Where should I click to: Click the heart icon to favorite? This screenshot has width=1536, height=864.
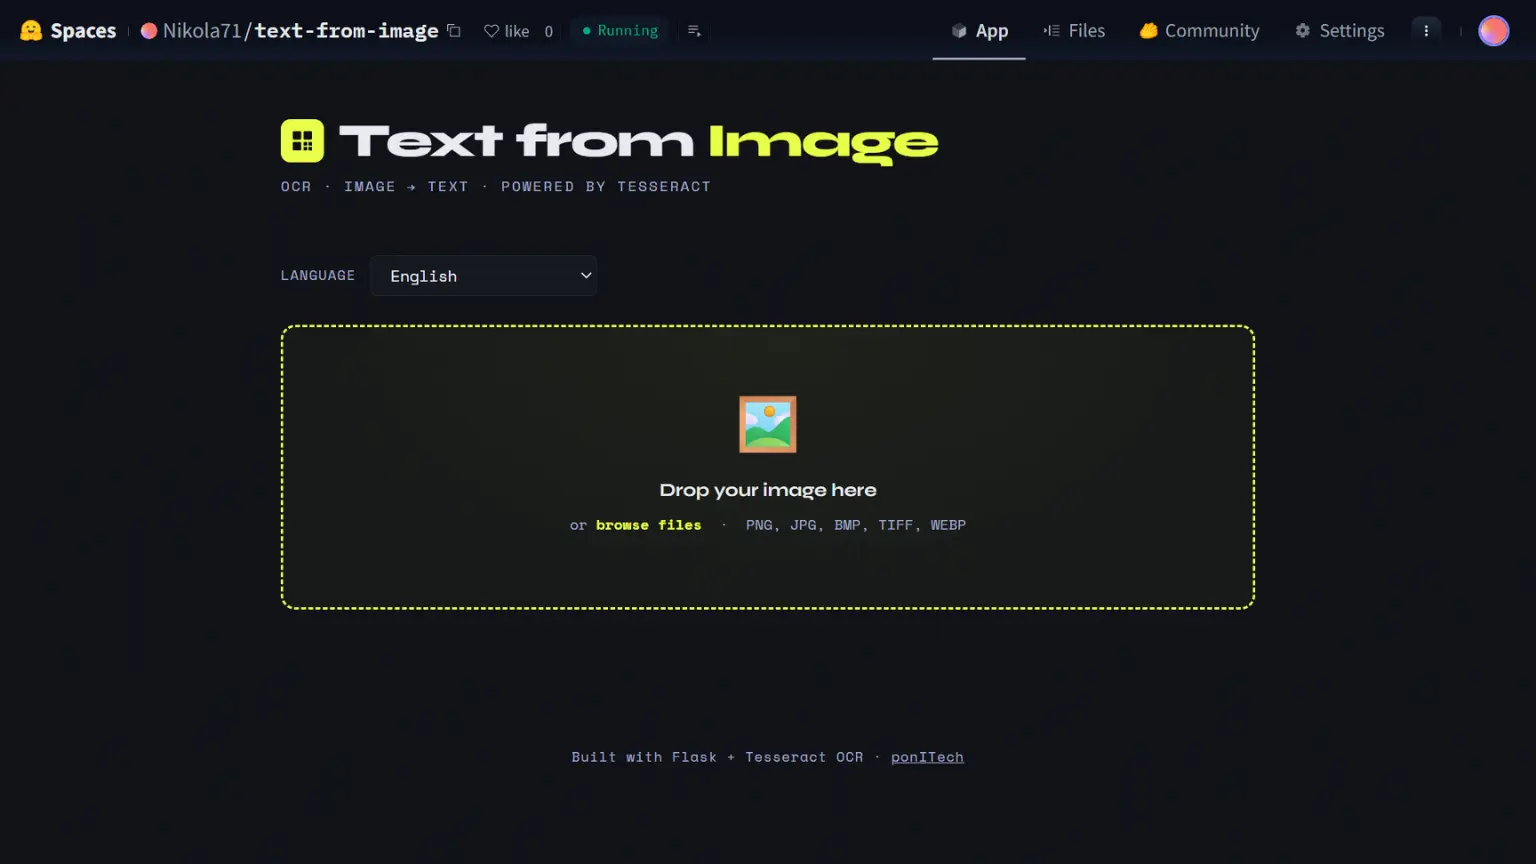[x=491, y=30]
